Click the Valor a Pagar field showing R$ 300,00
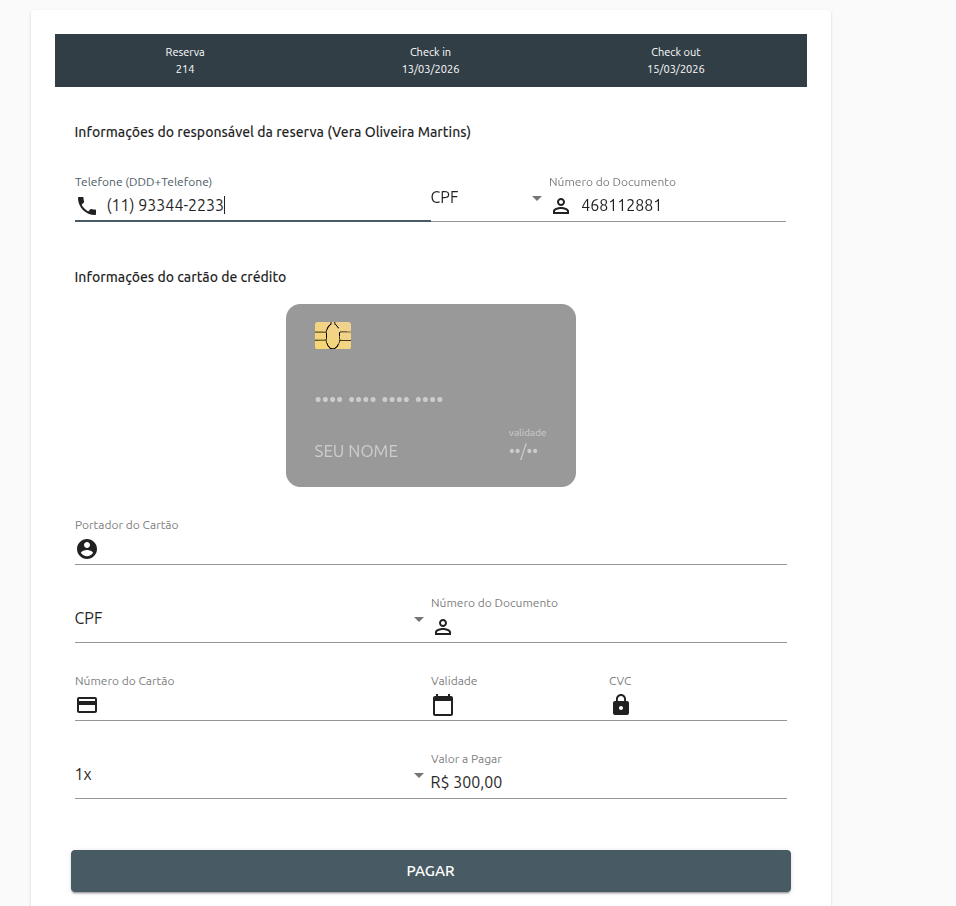This screenshot has width=956, height=906. (606, 782)
